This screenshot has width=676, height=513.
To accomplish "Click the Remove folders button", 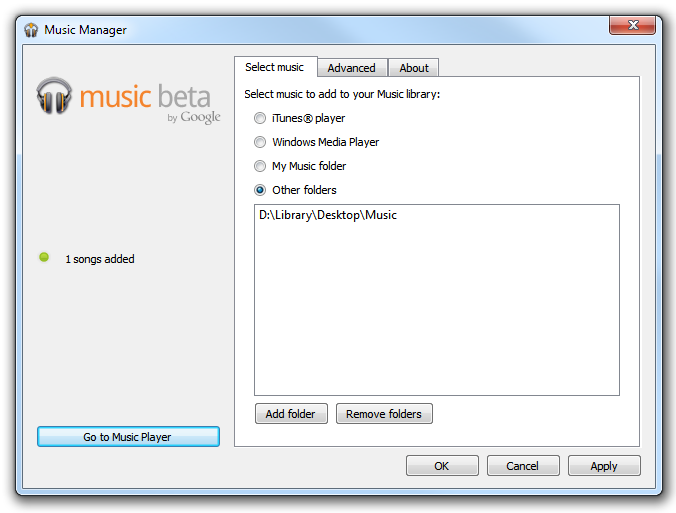I will [384, 414].
